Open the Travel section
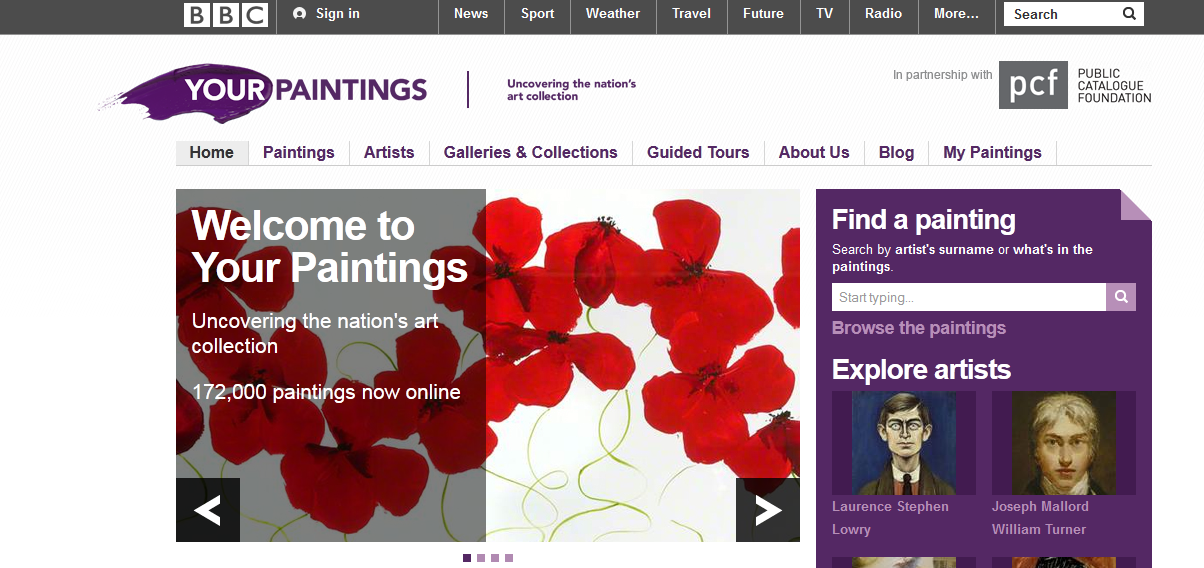 click(x=691, y=14)
